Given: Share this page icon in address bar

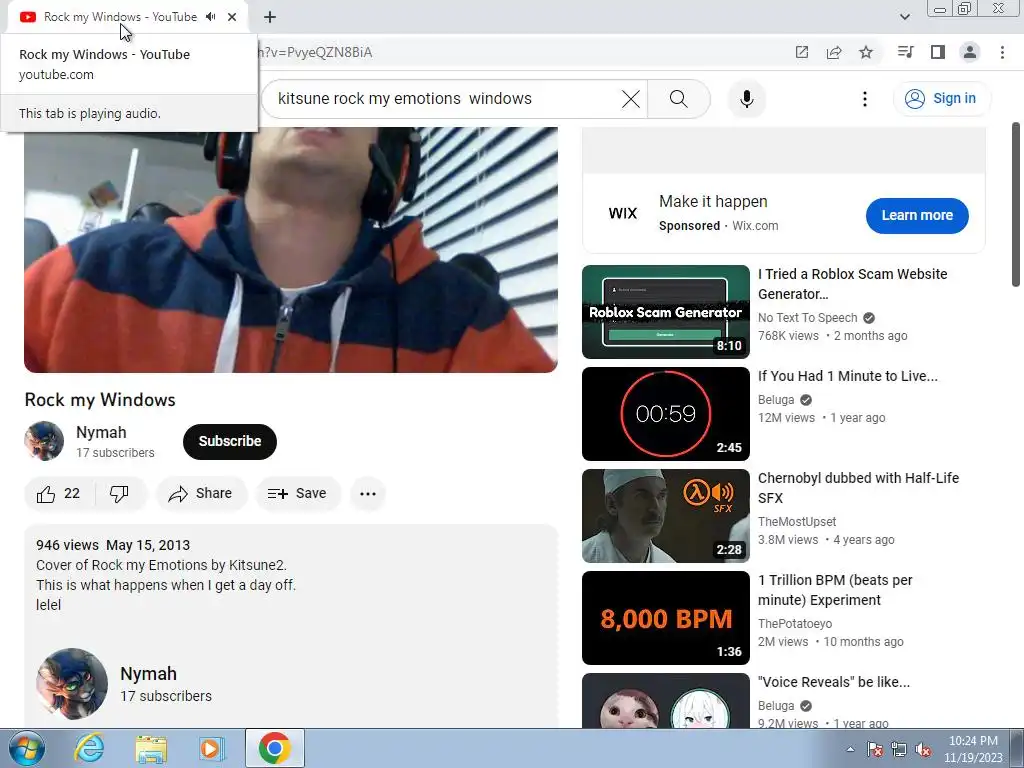Looking at the screenshot, I should point(834,52).
